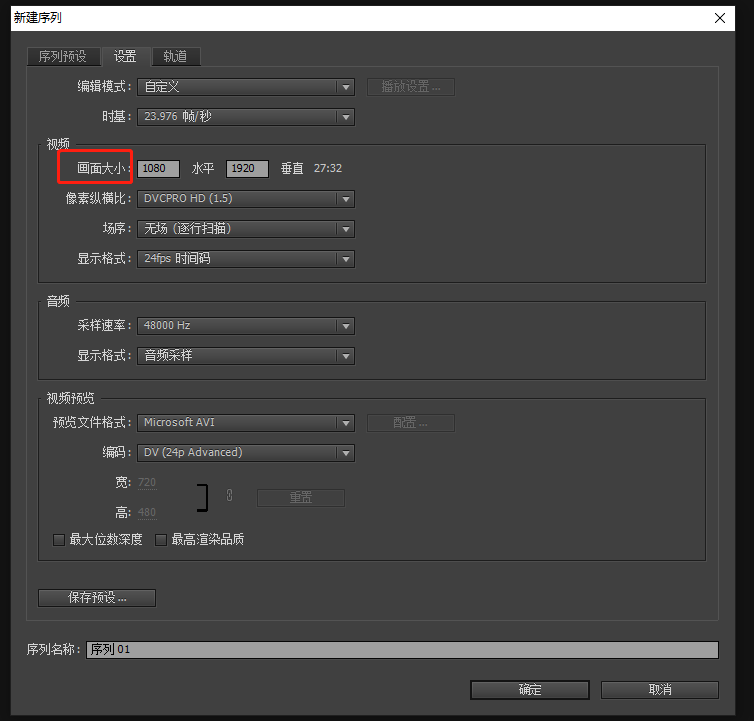Image resolution: width=754 pixels, height=721 pixels.
Task: Select the 设置 tab
Action: 125,57
